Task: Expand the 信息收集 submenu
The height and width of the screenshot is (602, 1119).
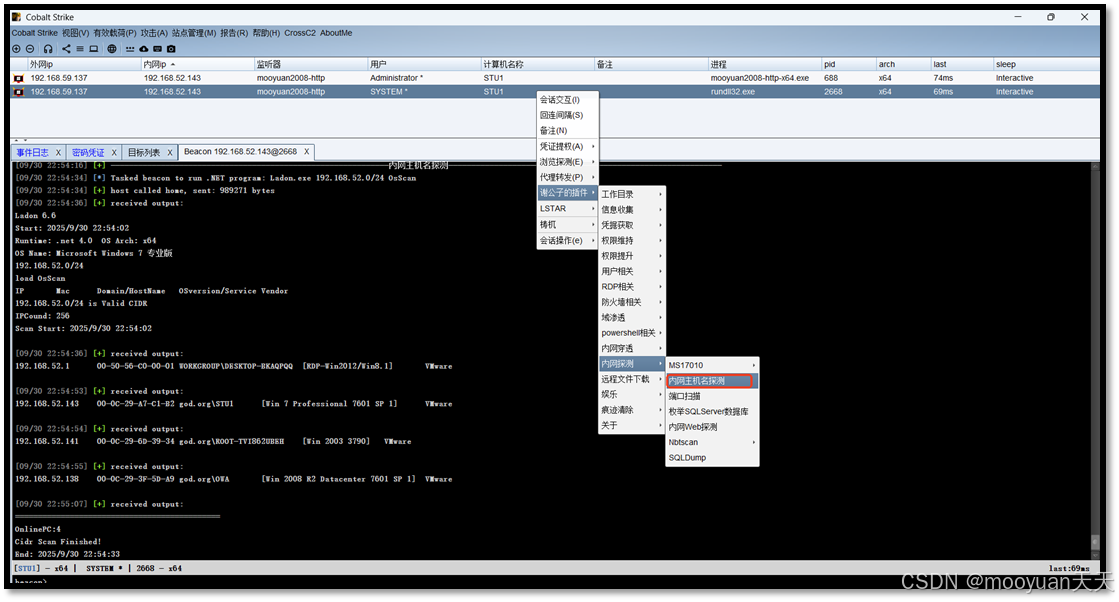Action: pos(632,210)
